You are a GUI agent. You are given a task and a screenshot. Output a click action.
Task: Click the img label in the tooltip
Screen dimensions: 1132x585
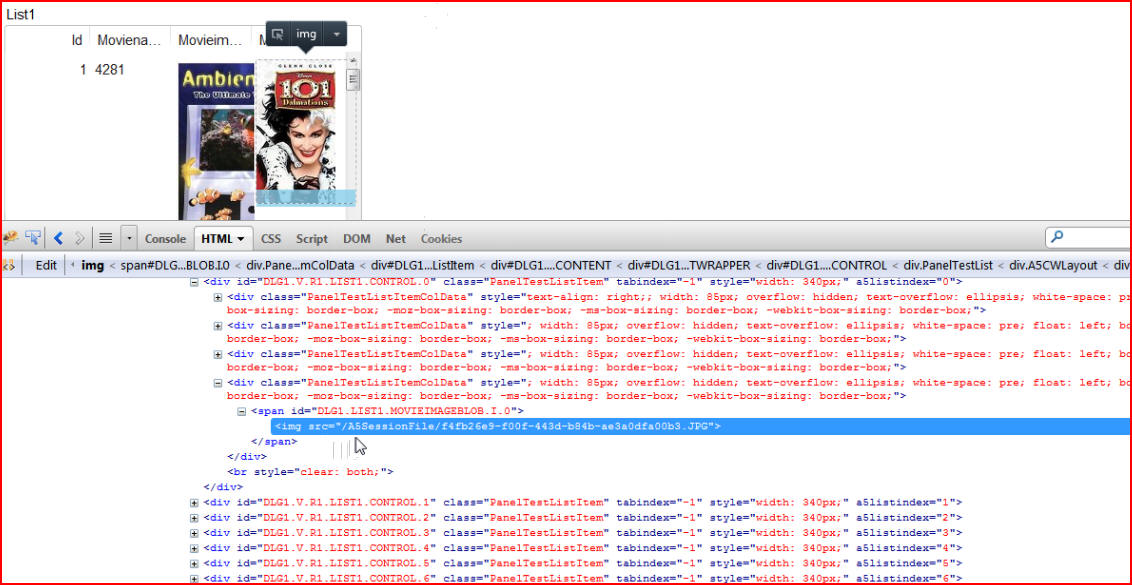tap(306, 34)
